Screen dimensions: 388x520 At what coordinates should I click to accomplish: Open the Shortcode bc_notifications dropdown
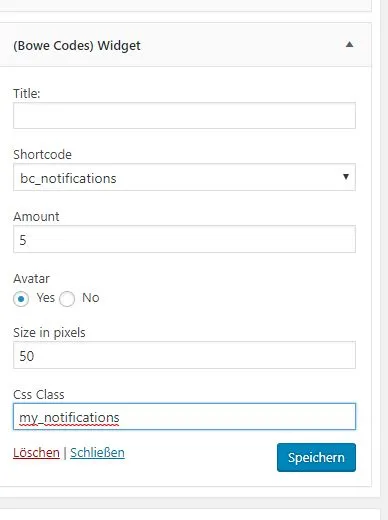184,177
